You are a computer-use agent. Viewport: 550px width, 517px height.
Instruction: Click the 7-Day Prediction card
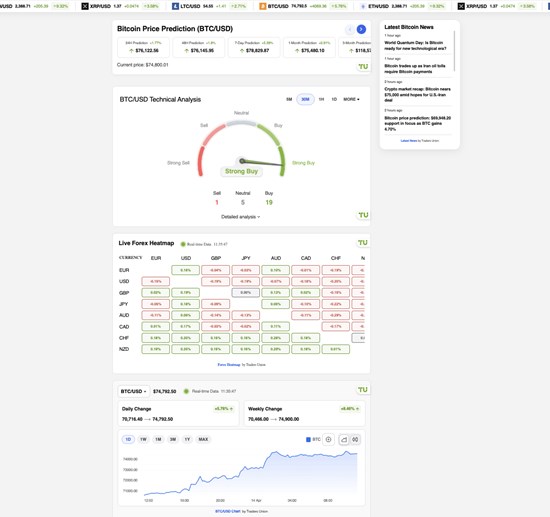tap(254, 47)
